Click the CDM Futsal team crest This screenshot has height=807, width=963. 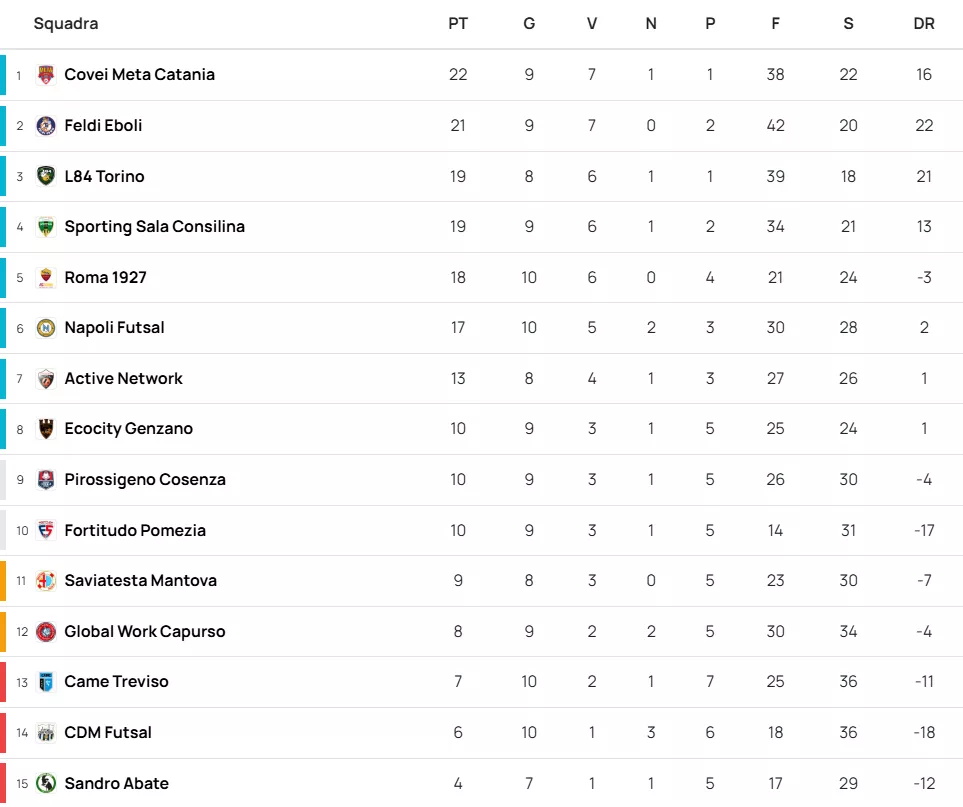coord(46,733)
